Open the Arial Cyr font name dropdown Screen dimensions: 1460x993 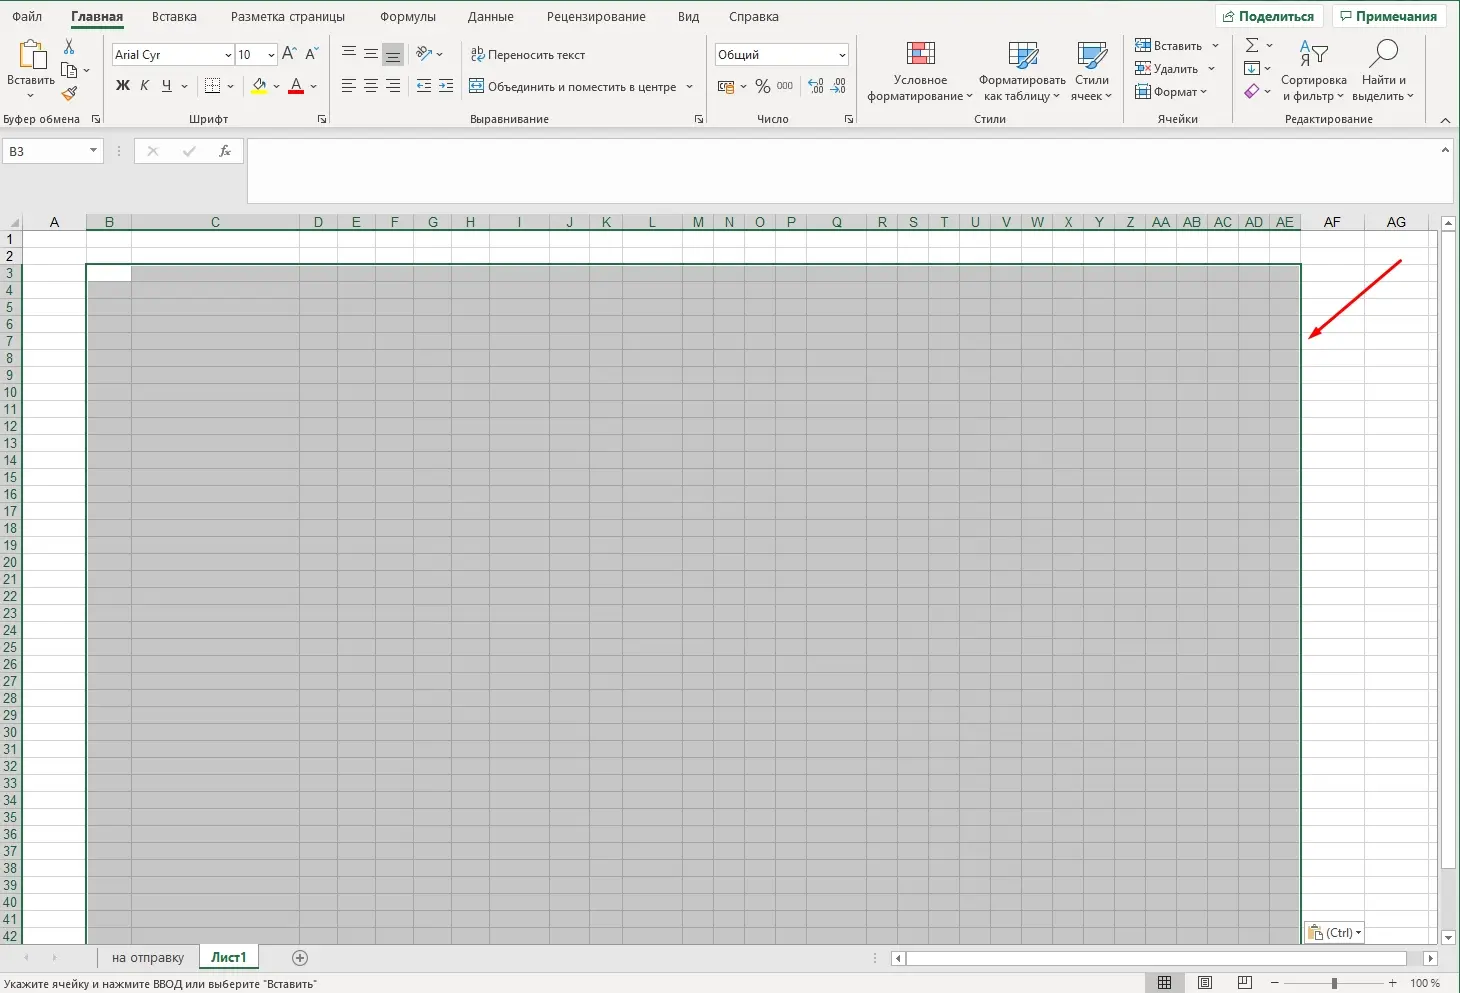(228, 55)
